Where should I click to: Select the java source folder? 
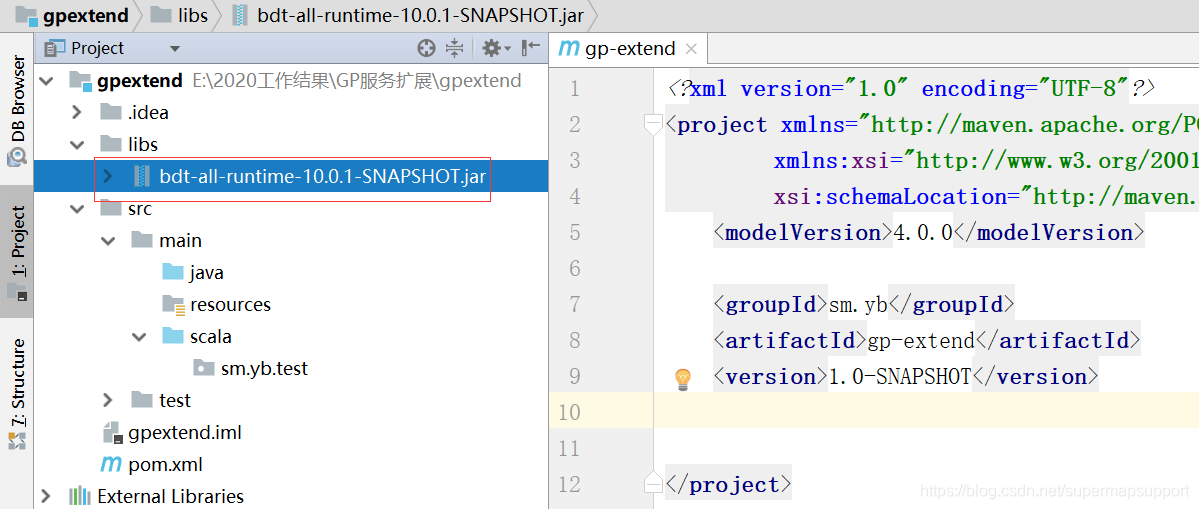click(206, 273)
